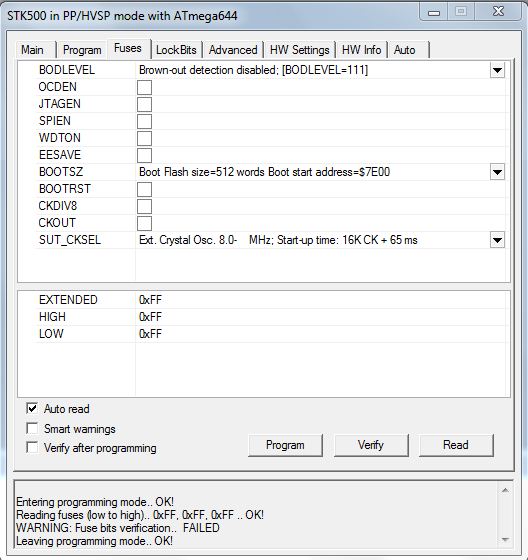
Task: Open the Program tab
Action: point(82,50)
